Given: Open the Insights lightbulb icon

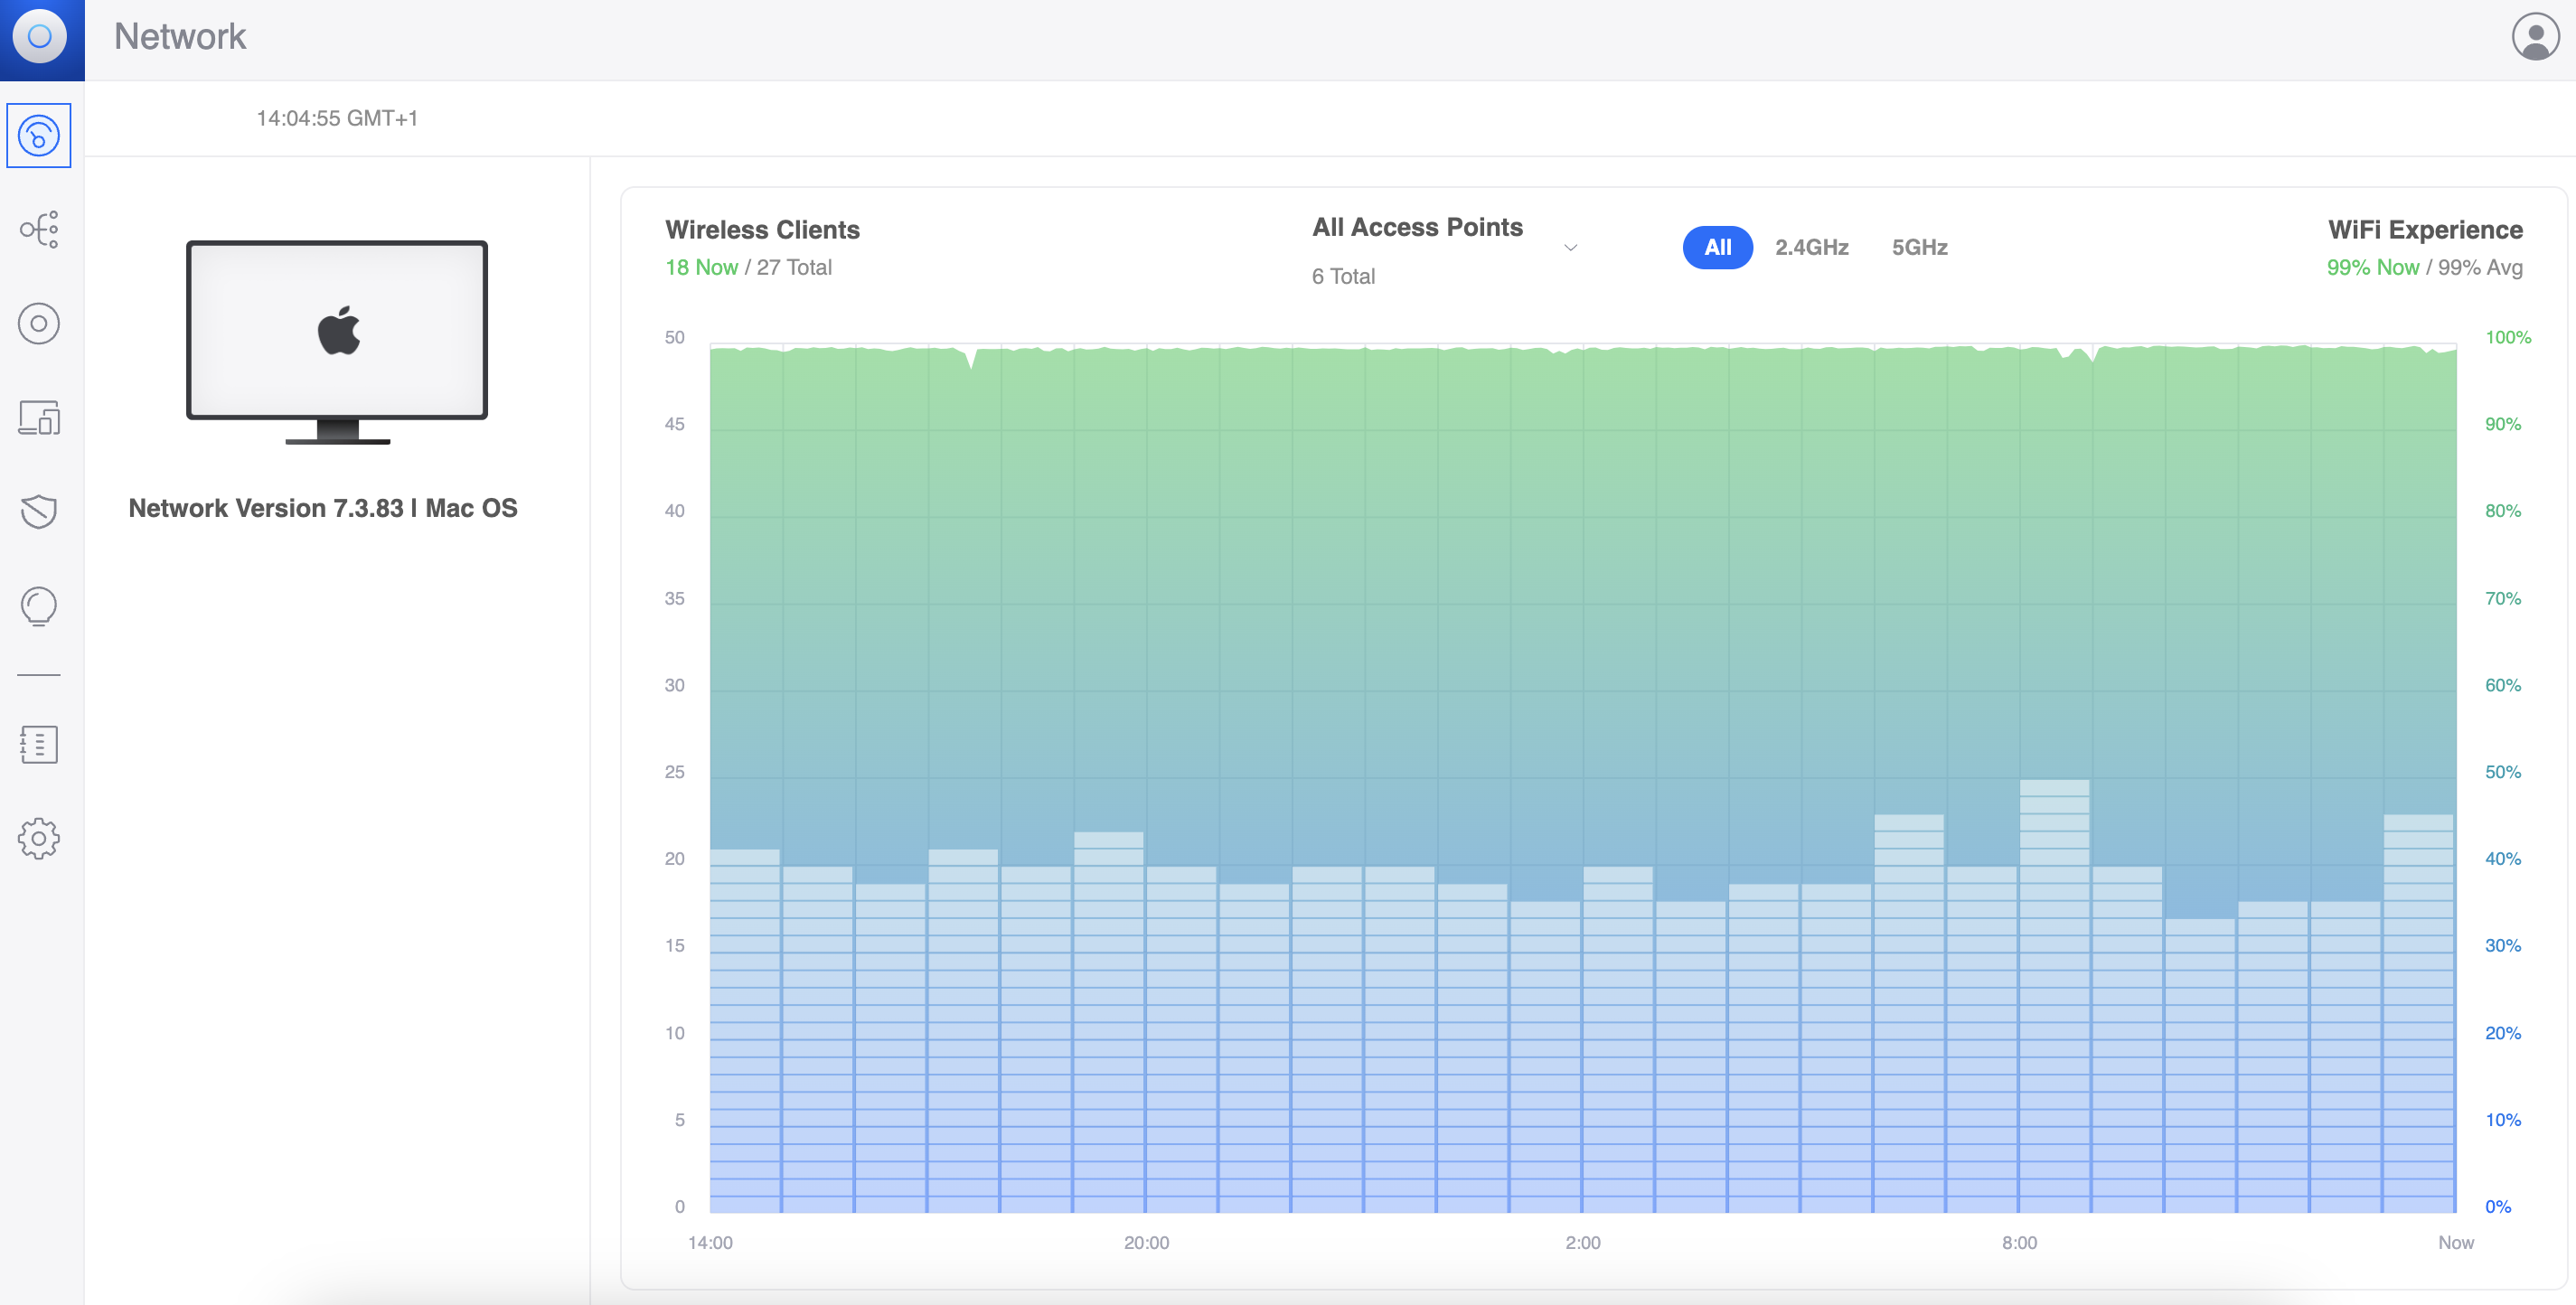Looking at the screenshot, I should coord(39,606).
